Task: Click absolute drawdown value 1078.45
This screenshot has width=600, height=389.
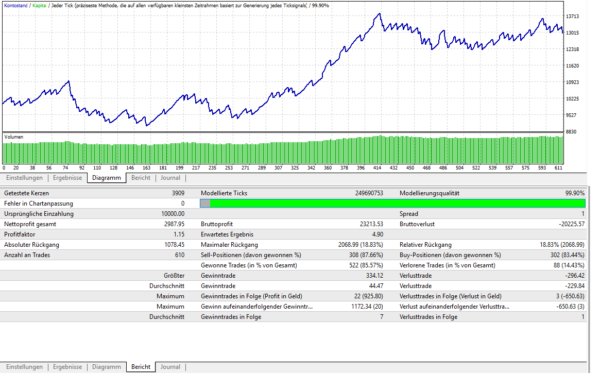Action: [x=174, y=245]
